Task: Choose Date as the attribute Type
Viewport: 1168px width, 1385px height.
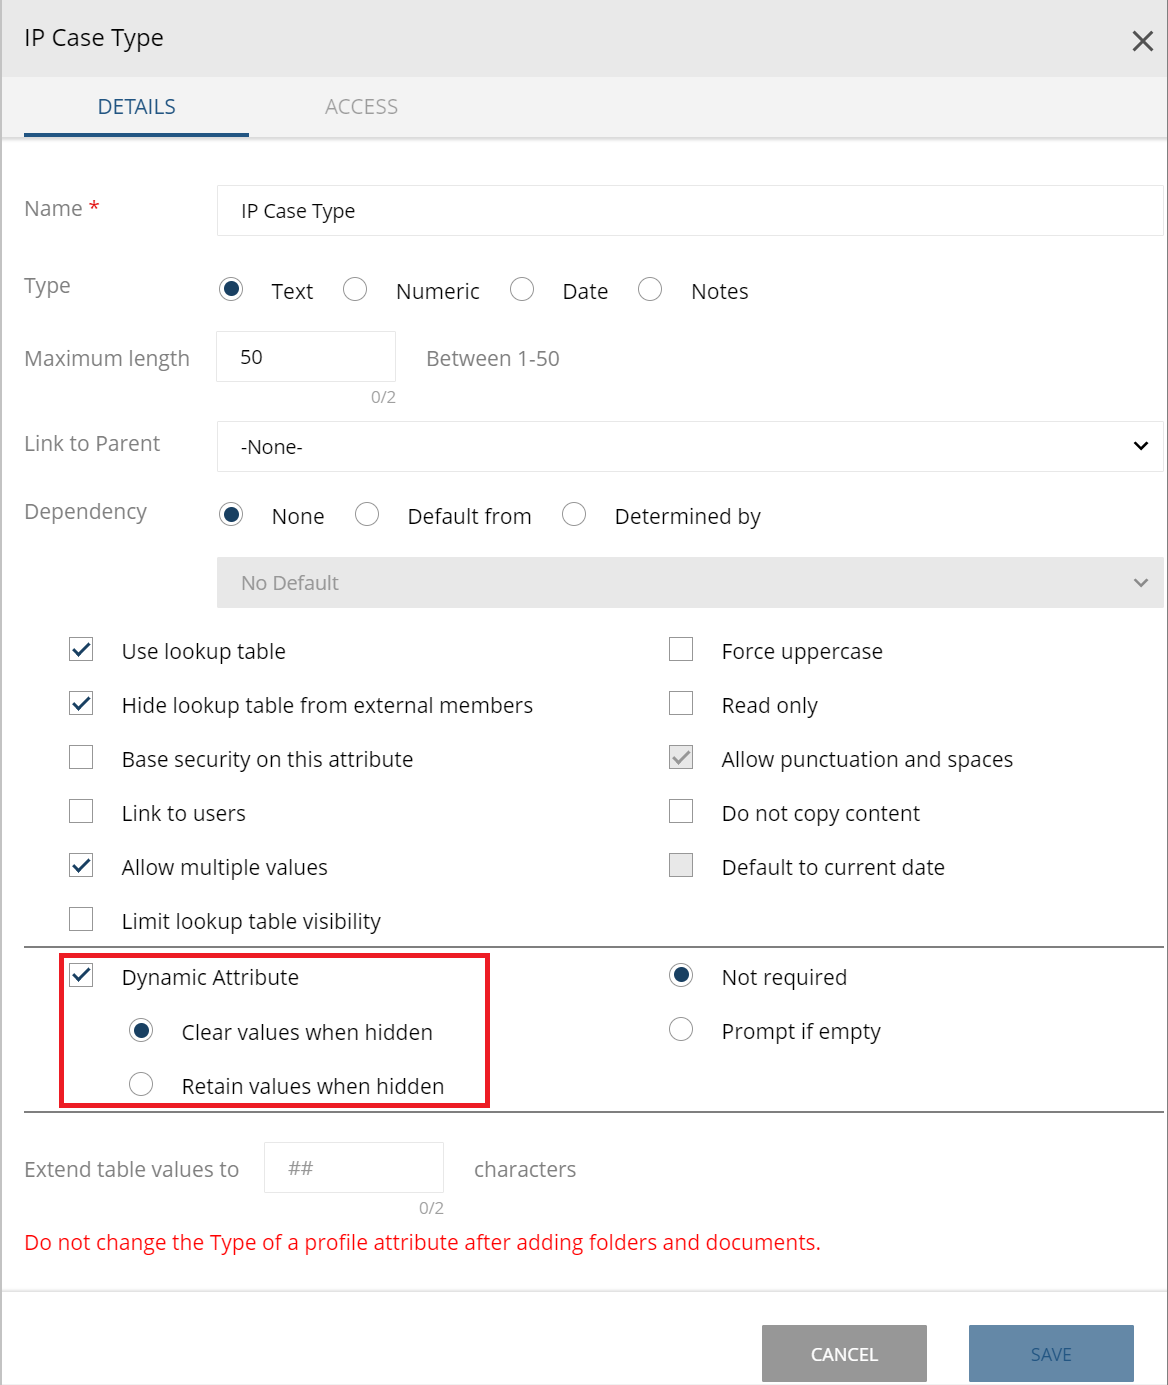Action: (x=522, y=289)
